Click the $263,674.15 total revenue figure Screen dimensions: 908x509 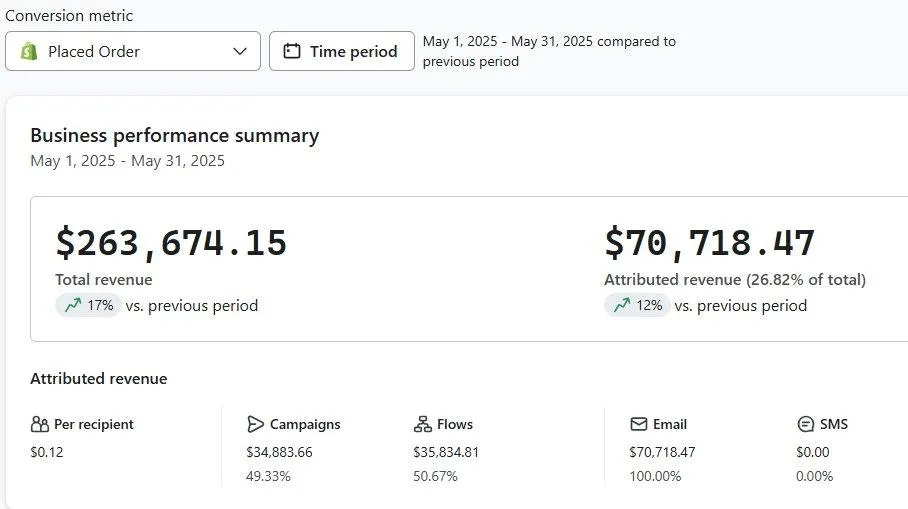171,243
